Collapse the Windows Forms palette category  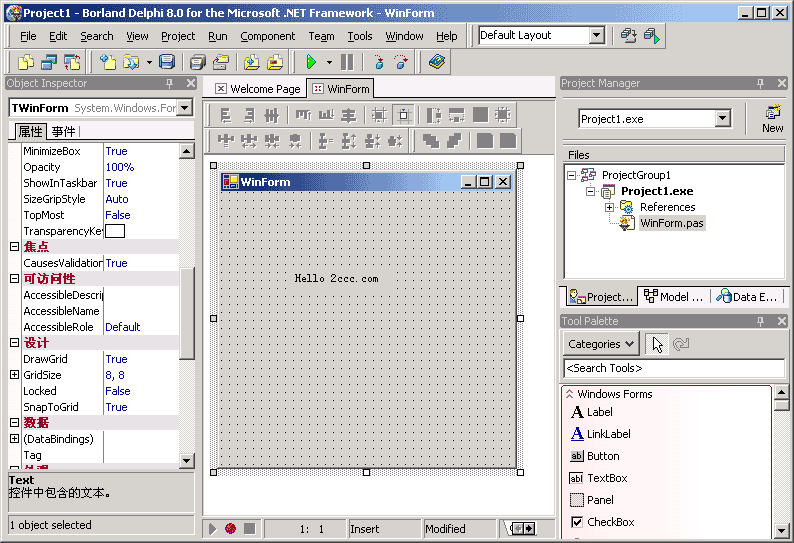(x=570, y=394)
